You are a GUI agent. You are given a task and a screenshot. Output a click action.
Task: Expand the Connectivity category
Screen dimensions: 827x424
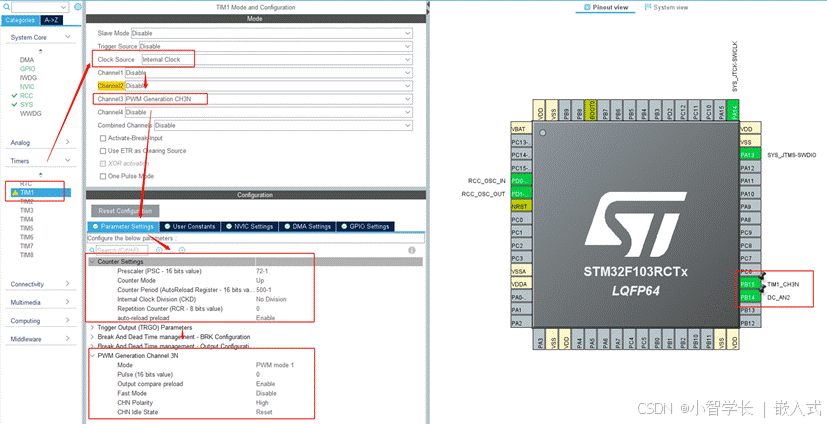tap(68, 284)
